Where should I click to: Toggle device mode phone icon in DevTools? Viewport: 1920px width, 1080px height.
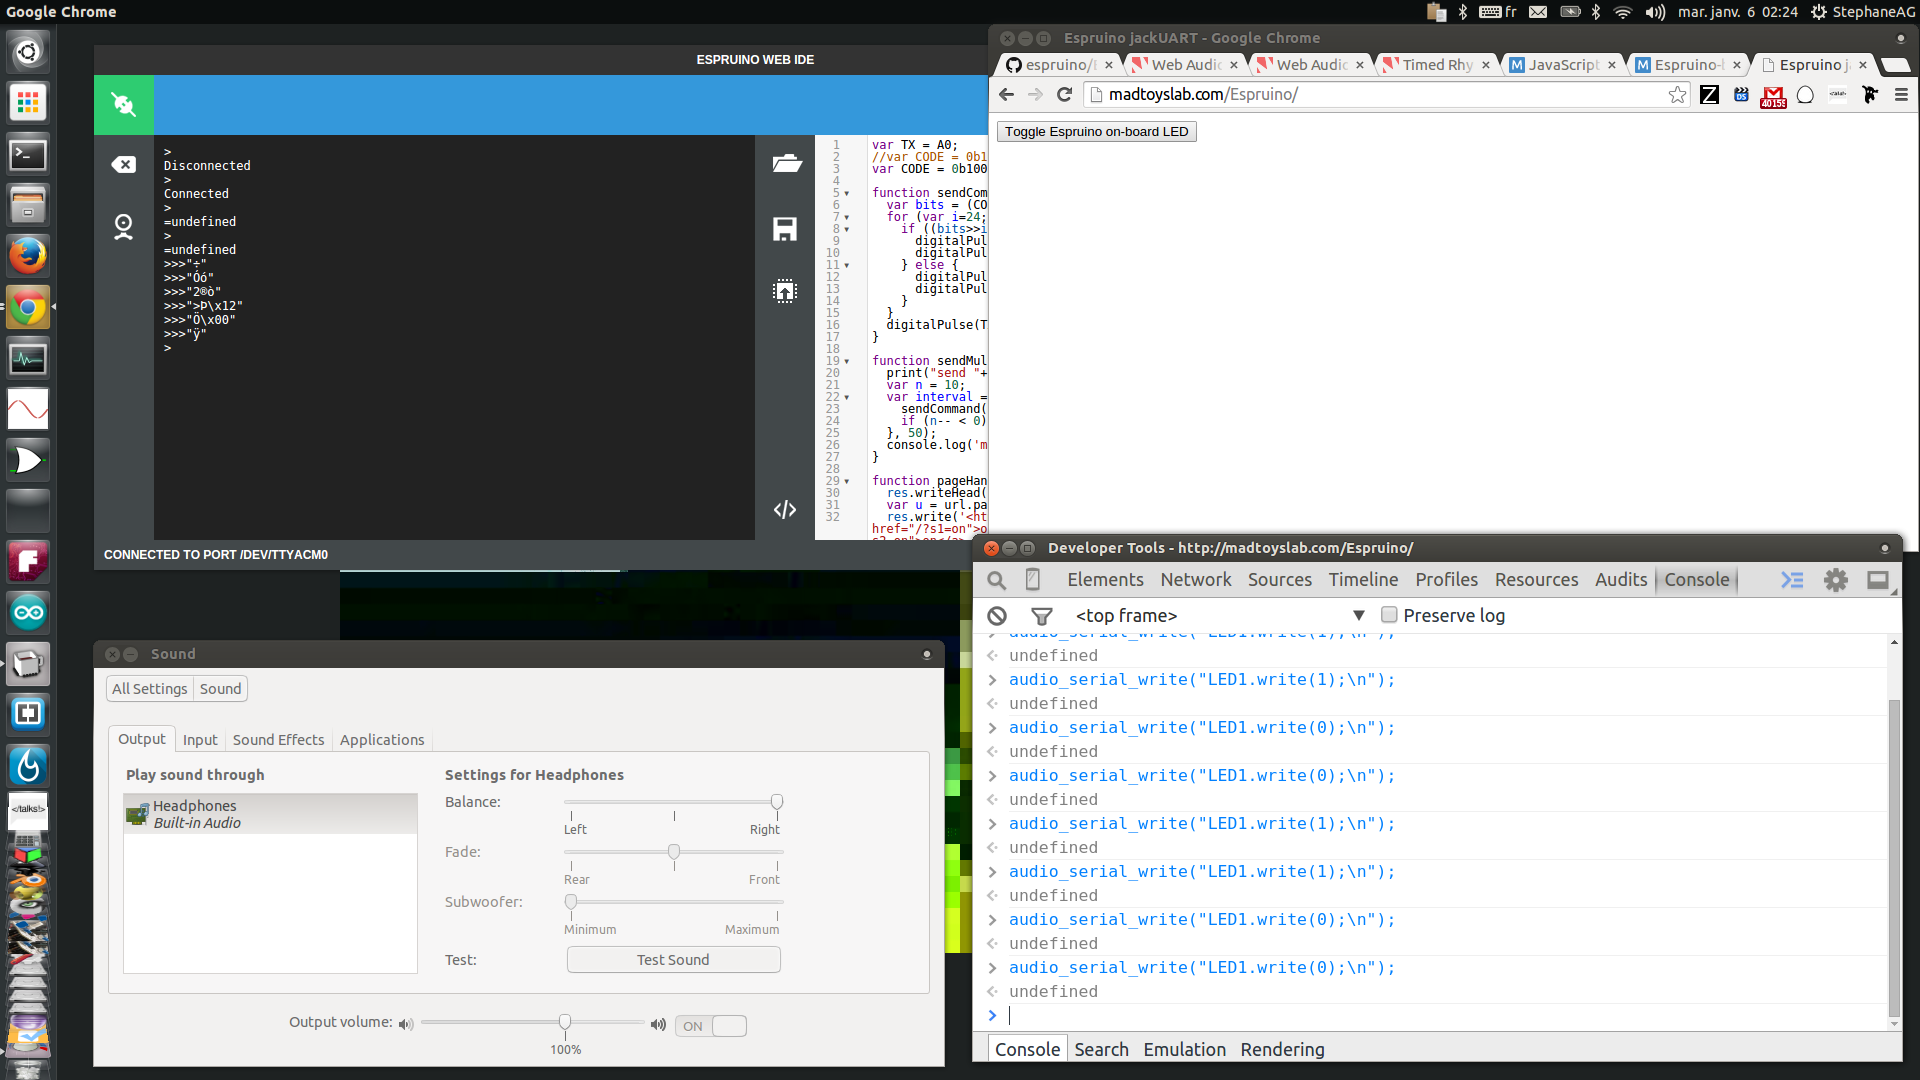pyautogui.click(x=1033, y=579)
